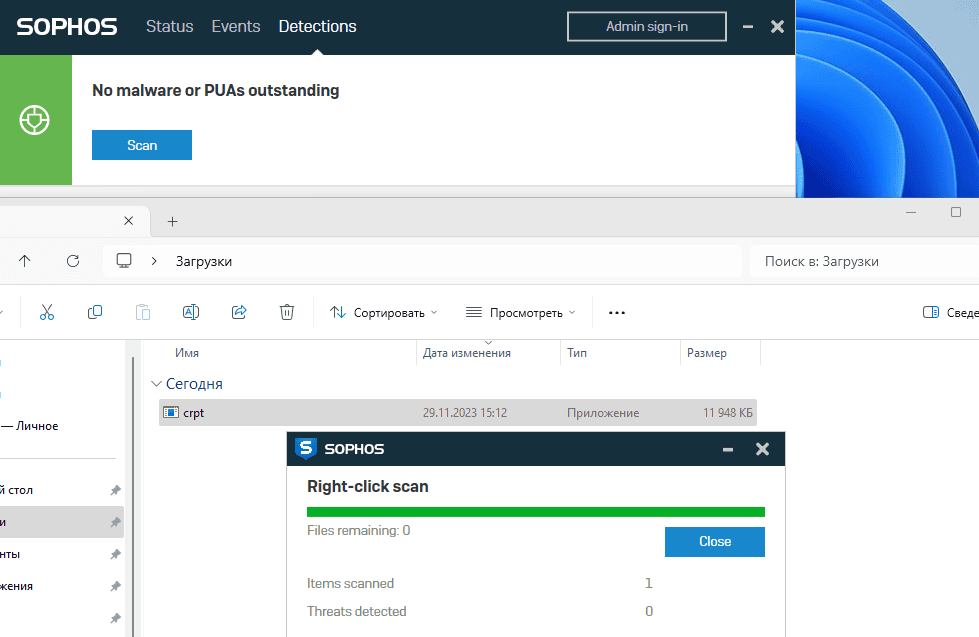Click the Files remaining: 0 text
The height and width of the screenshot is (637, 979).
tap(358, 530)
